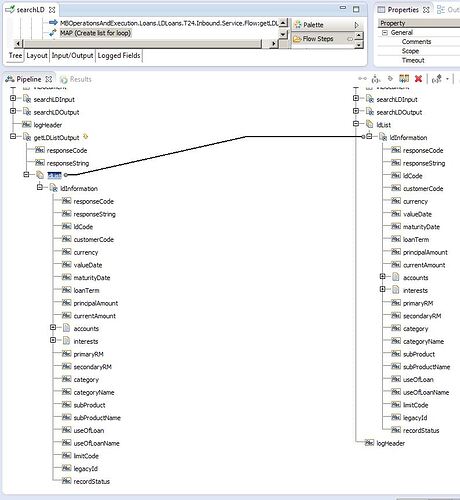The image size is (460, 500).
Task: Open the add pipeline variable dropdown arrow
Action: (x=447, y=79)
